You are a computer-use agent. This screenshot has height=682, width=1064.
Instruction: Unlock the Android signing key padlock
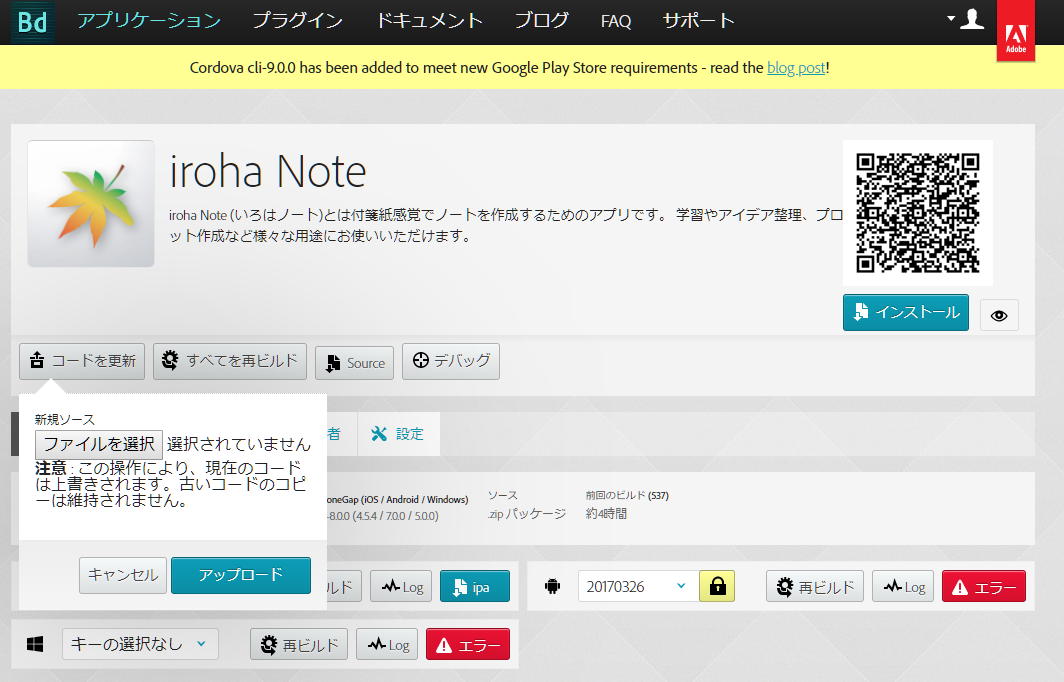point(716,587)
